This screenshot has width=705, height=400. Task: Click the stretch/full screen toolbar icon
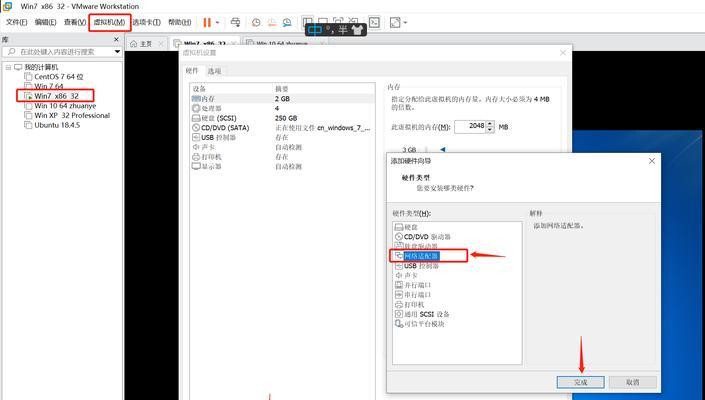pos(394,22)
